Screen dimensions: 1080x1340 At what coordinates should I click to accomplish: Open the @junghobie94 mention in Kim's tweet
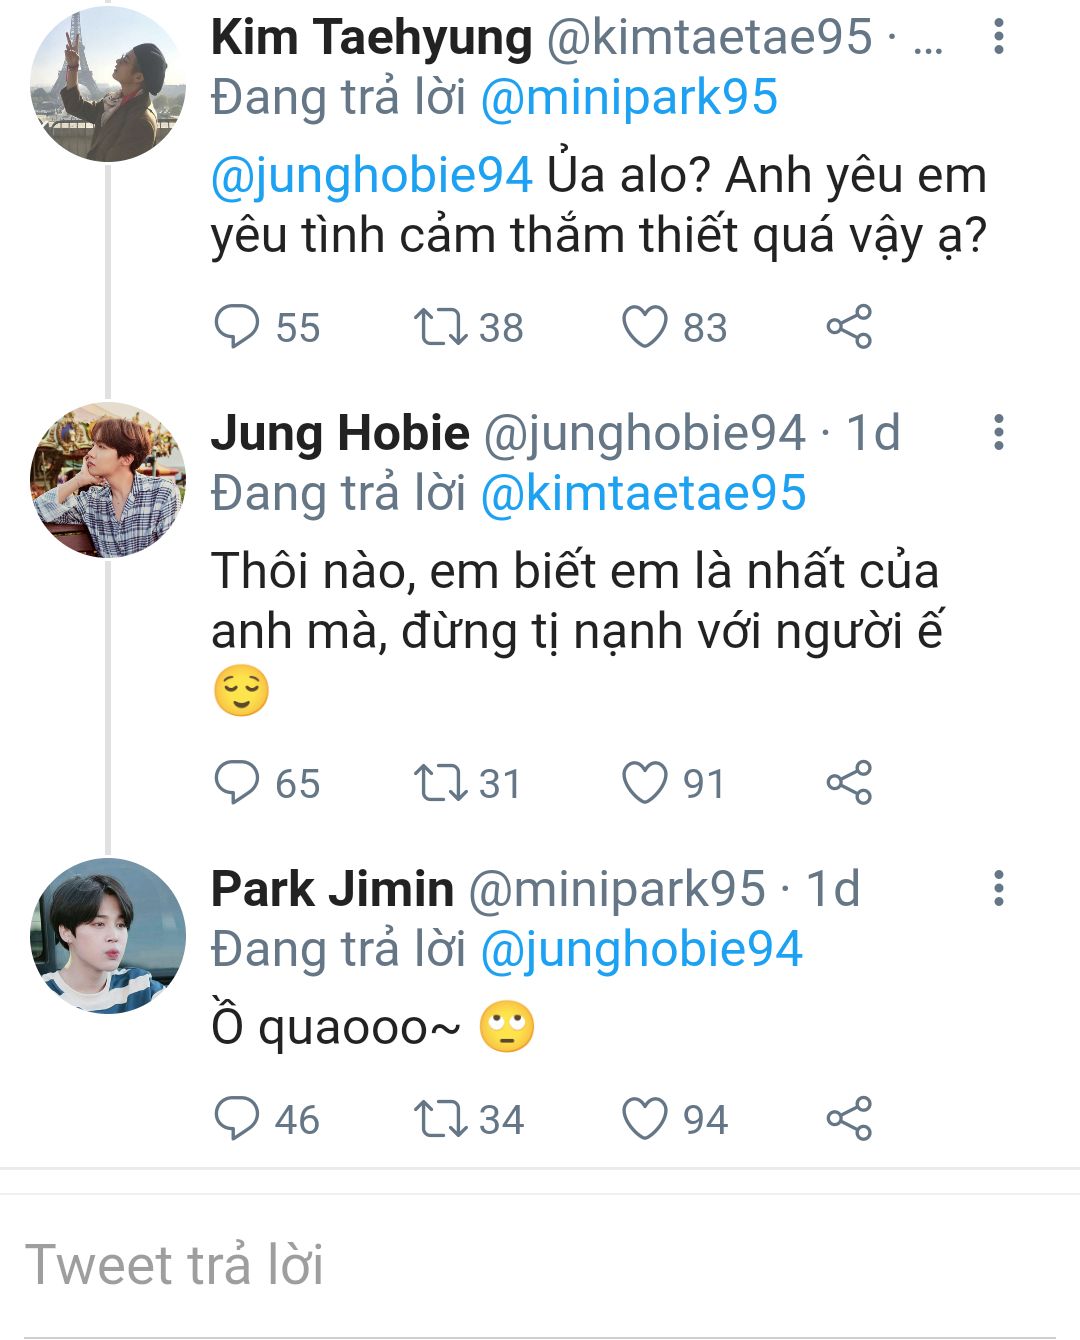371,176
